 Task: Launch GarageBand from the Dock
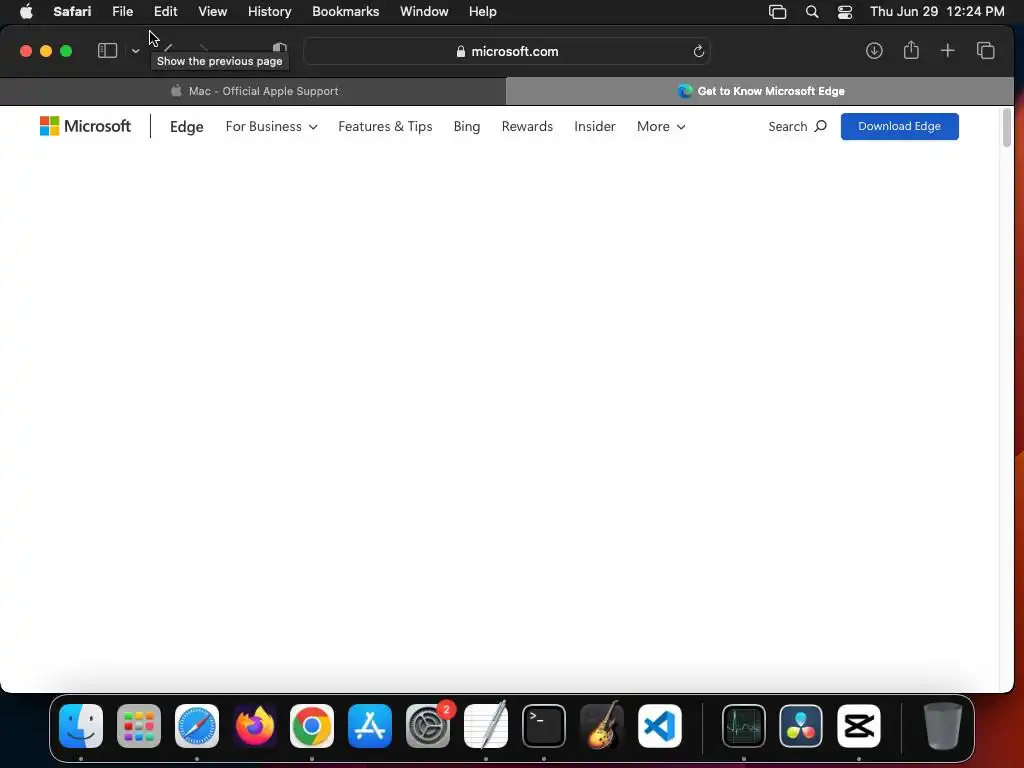pos(601,726)
